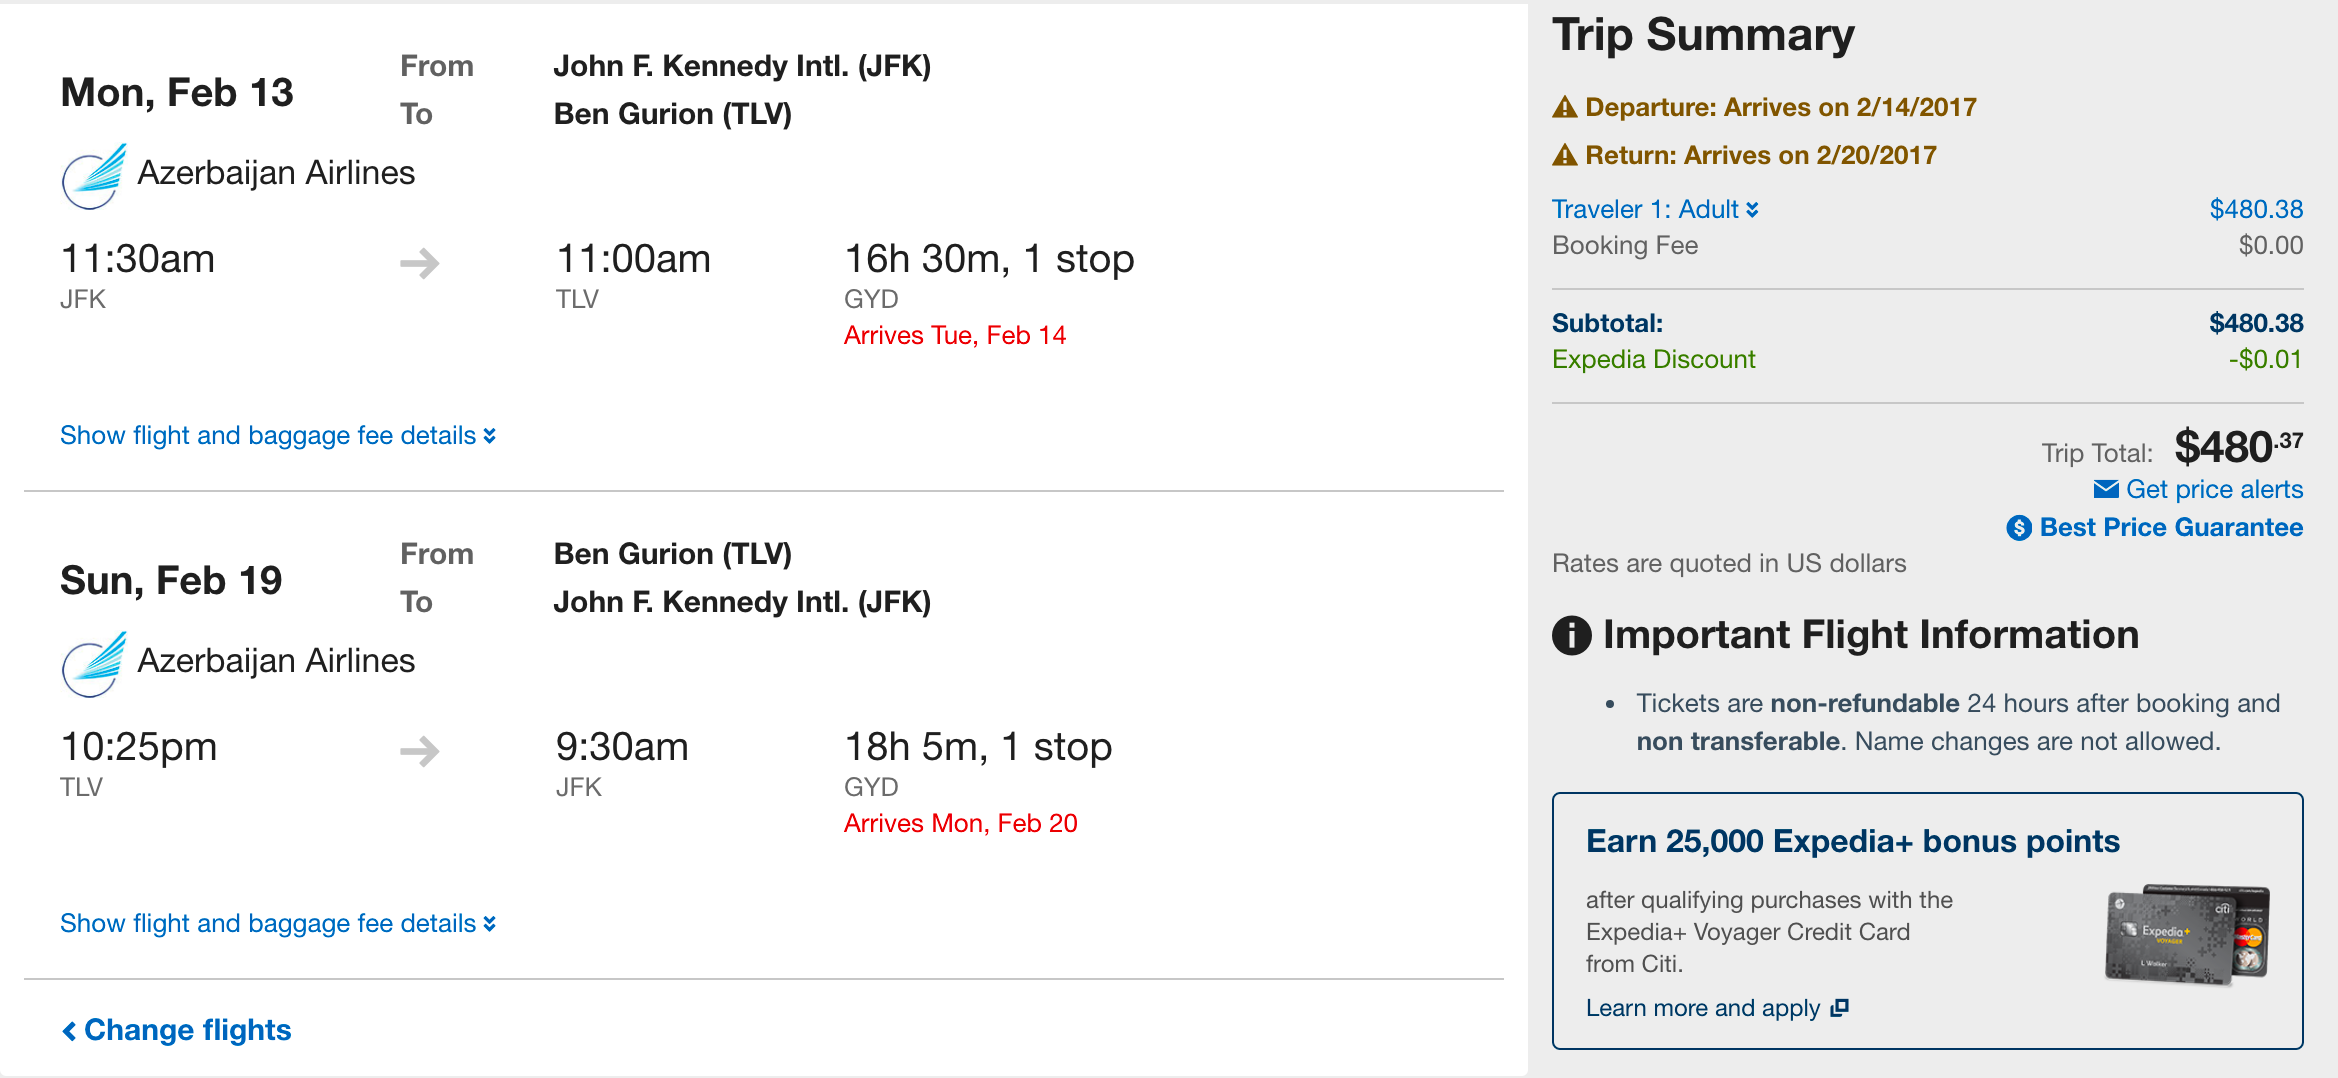Screen dimensions: 2338x1078
Task: Go back with Change flights link
Action: click(177, 1030)
